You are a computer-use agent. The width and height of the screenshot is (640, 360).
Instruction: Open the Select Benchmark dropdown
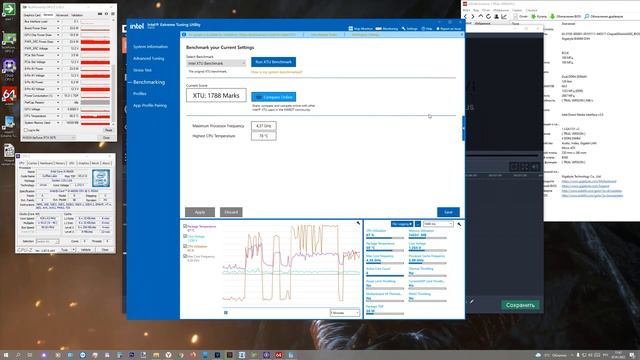(x=216, y=63)
